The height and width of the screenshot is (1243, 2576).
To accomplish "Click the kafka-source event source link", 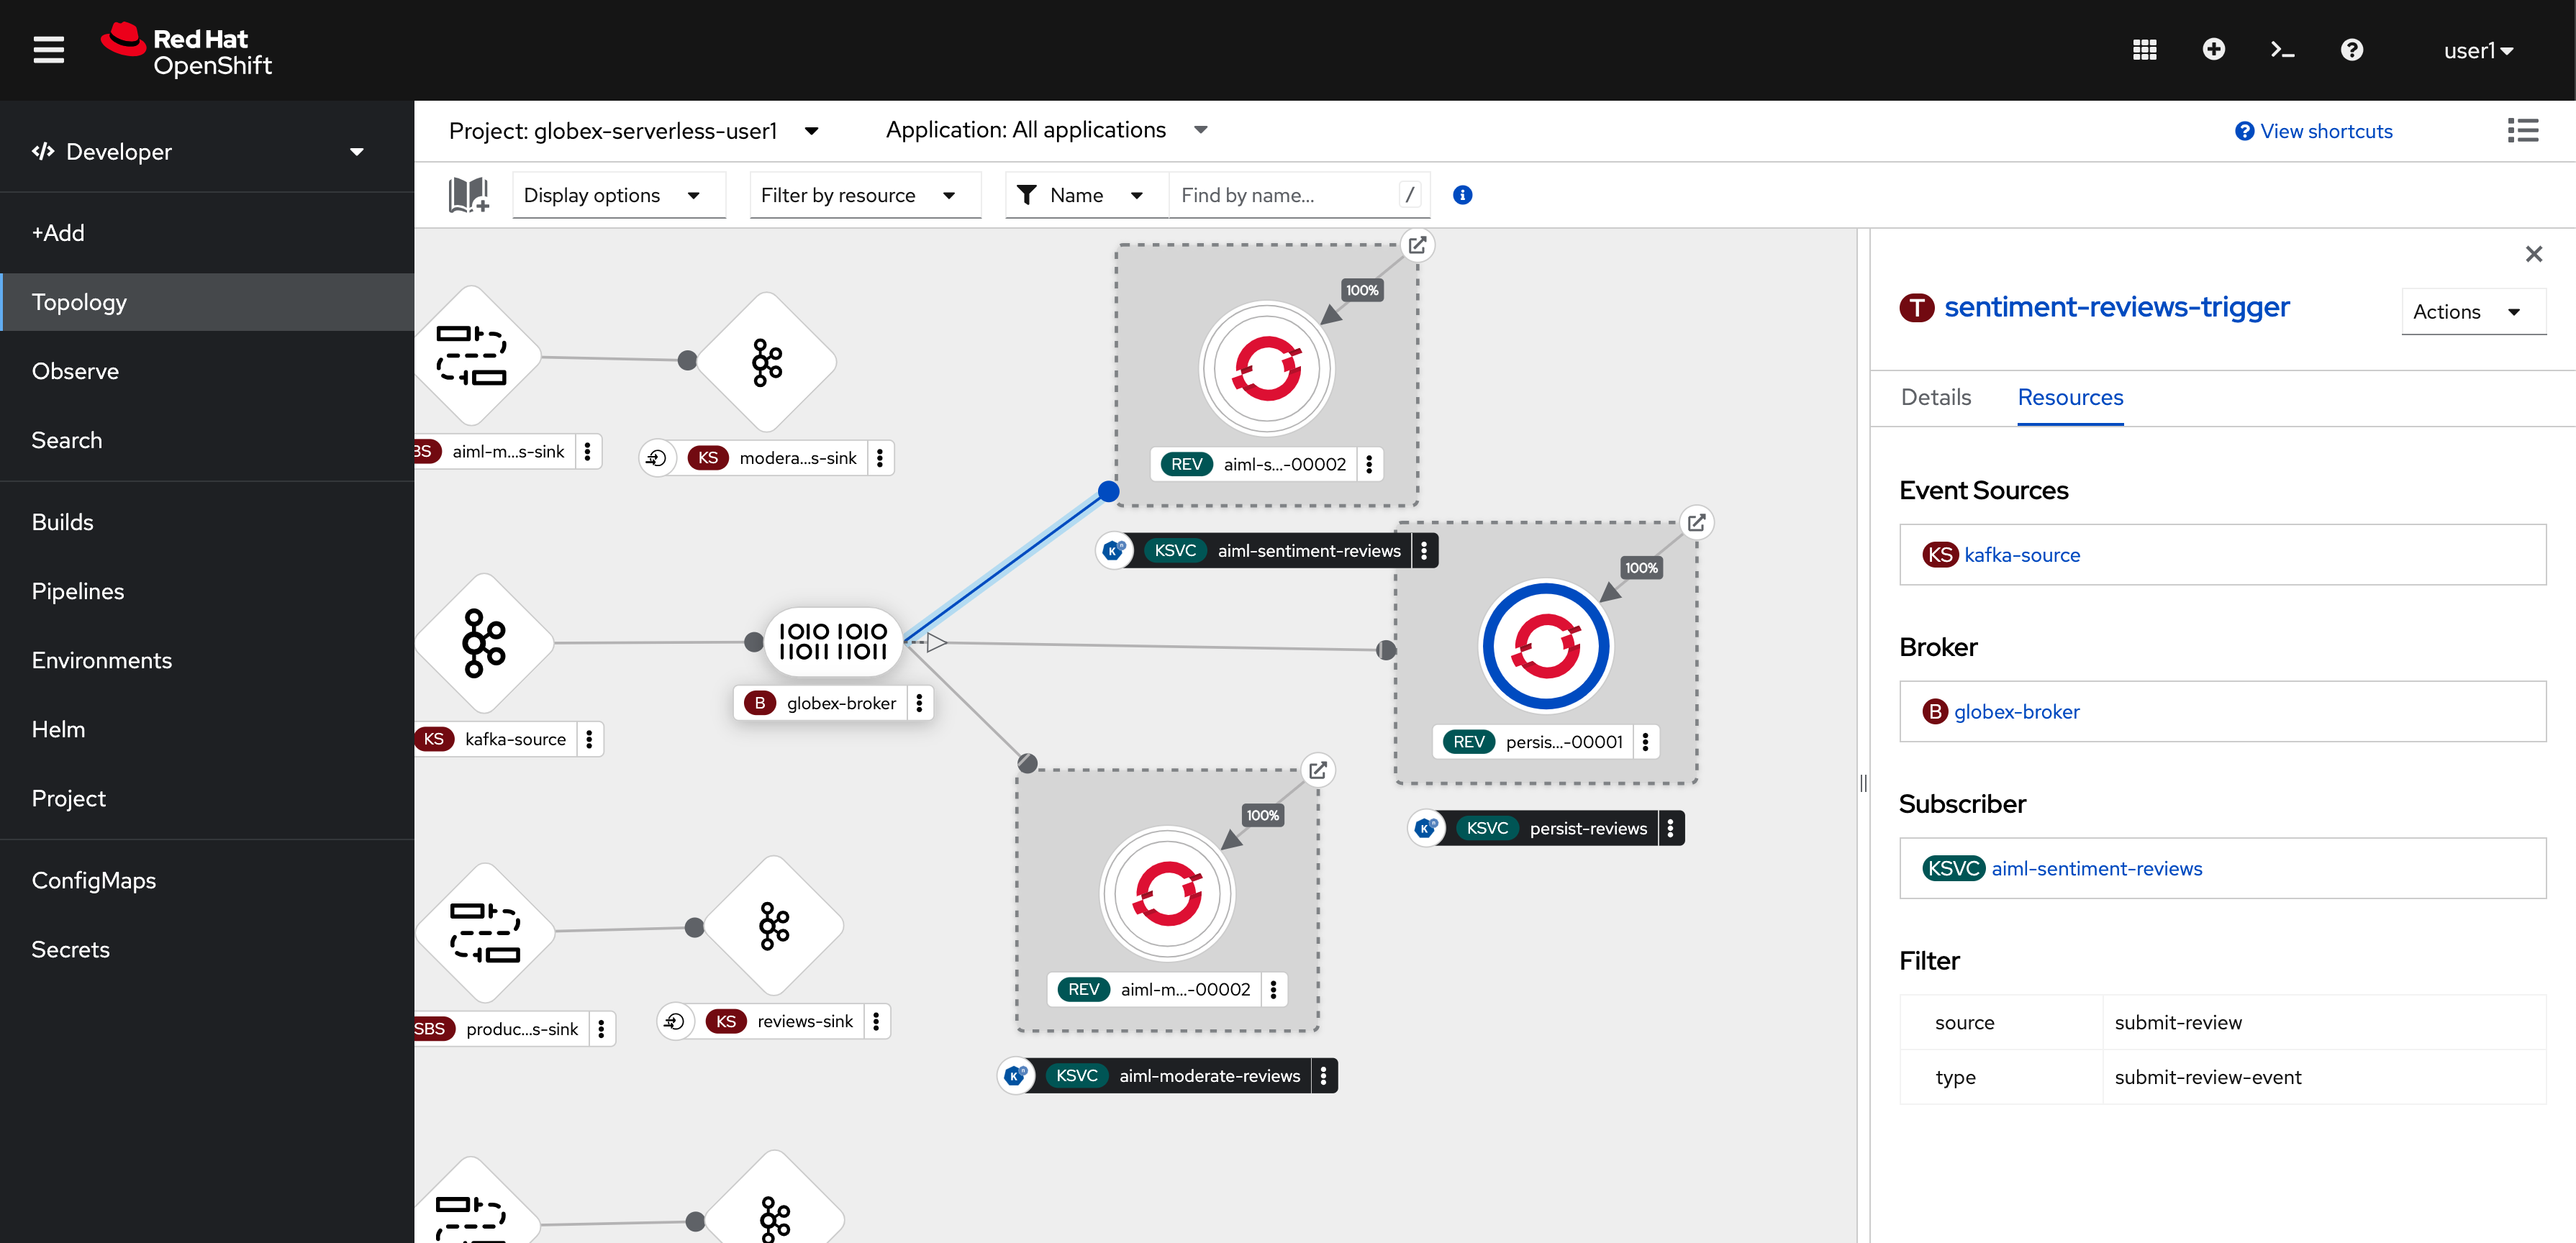I will coord(2024,553).
